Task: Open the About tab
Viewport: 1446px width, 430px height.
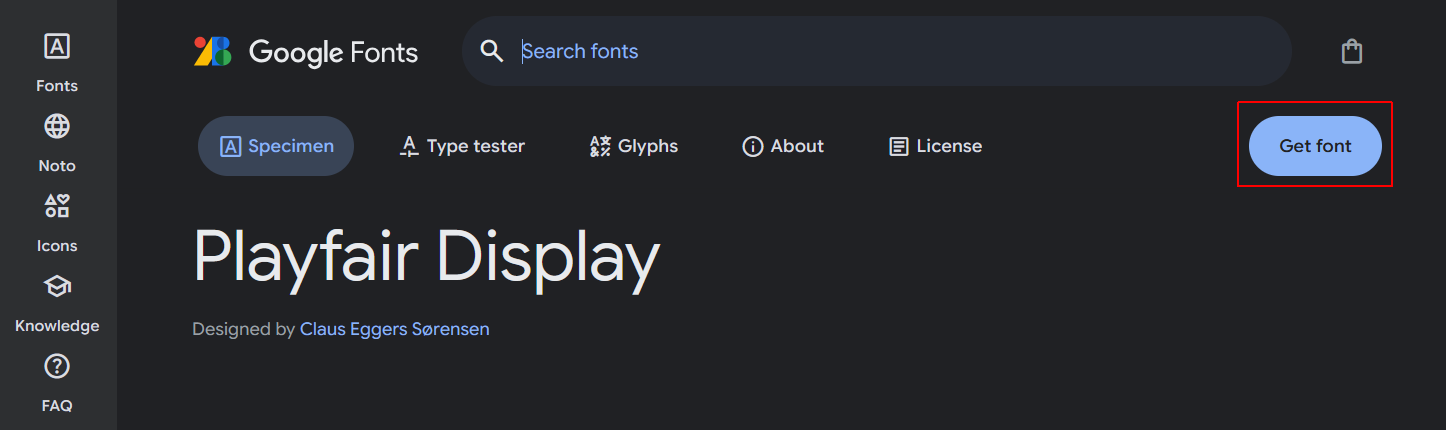Action: coord(783,146)
